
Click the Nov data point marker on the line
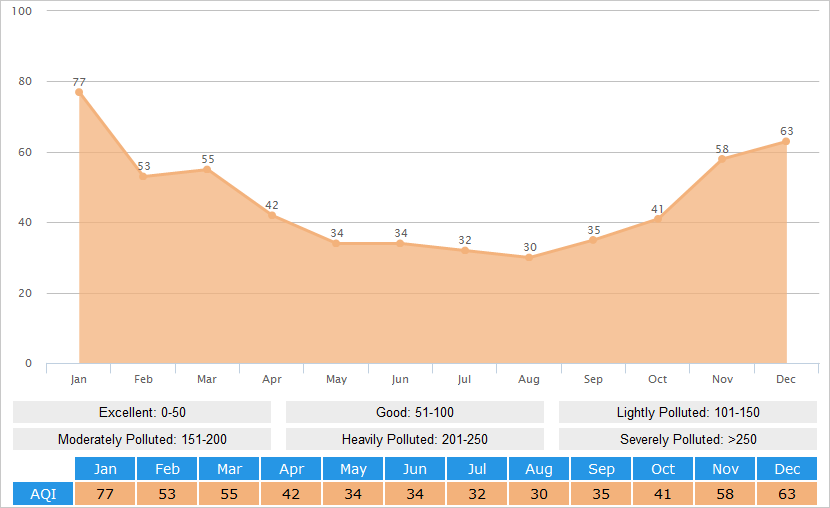coord(722,159)
